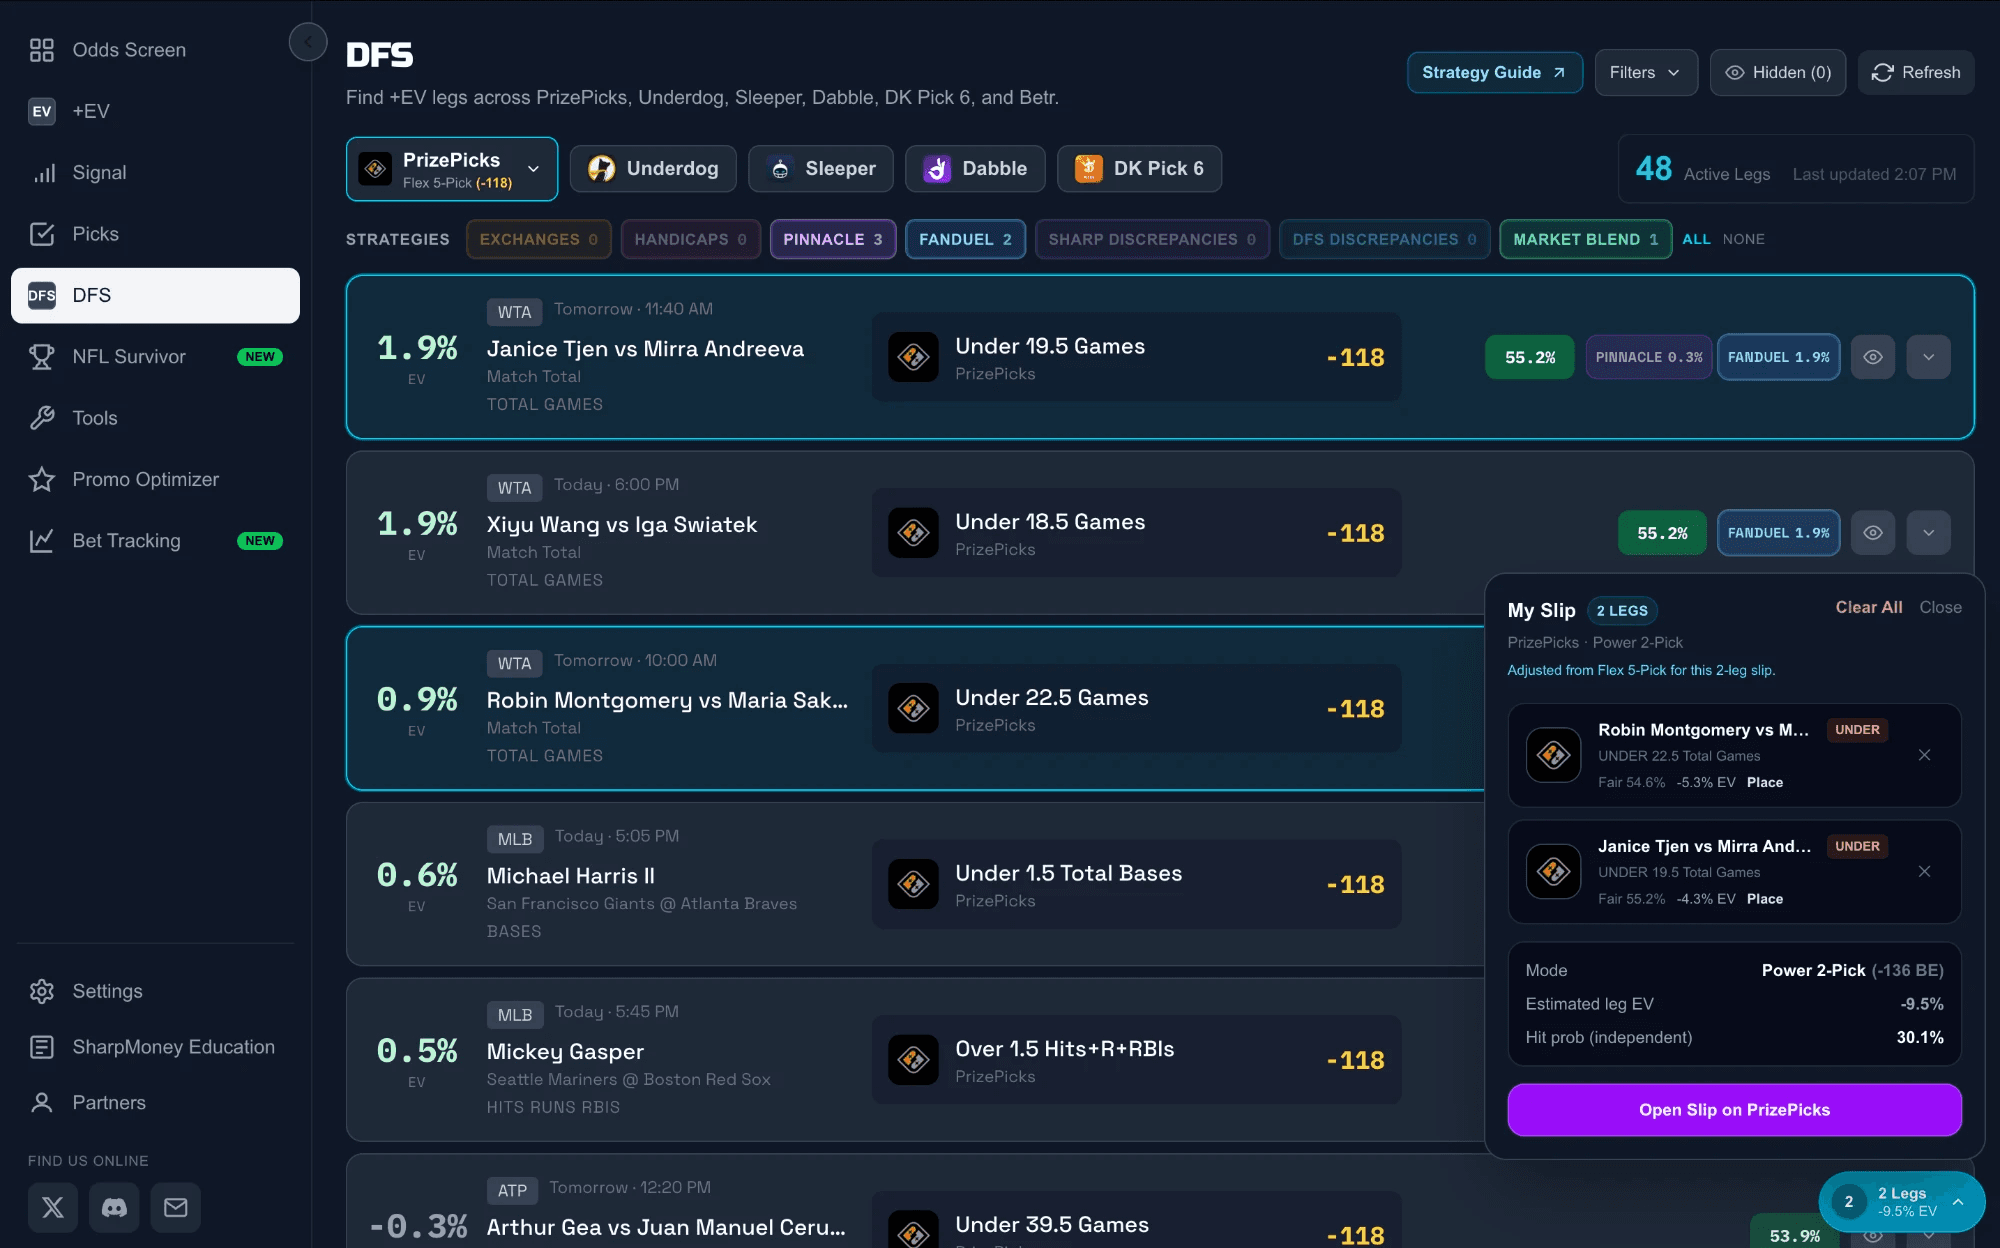Screen dimensions: 2000x1248
Task: Open the Discord social icon
Action: pos(114,1208)
